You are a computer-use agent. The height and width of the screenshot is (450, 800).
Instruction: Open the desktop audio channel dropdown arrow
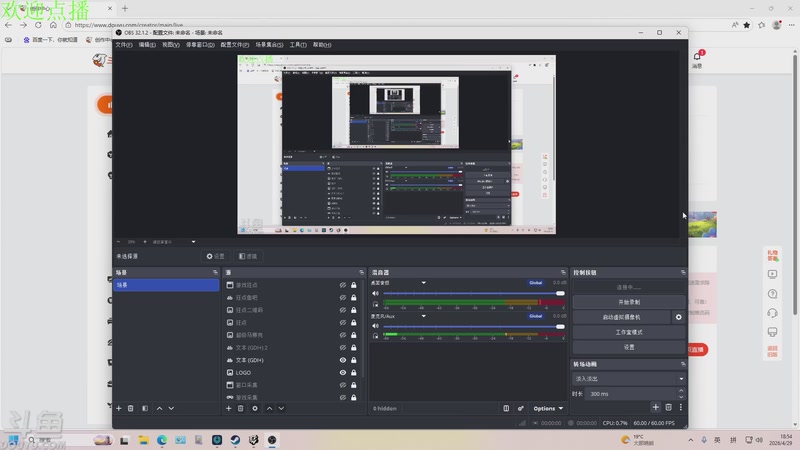tap(423, 283)
